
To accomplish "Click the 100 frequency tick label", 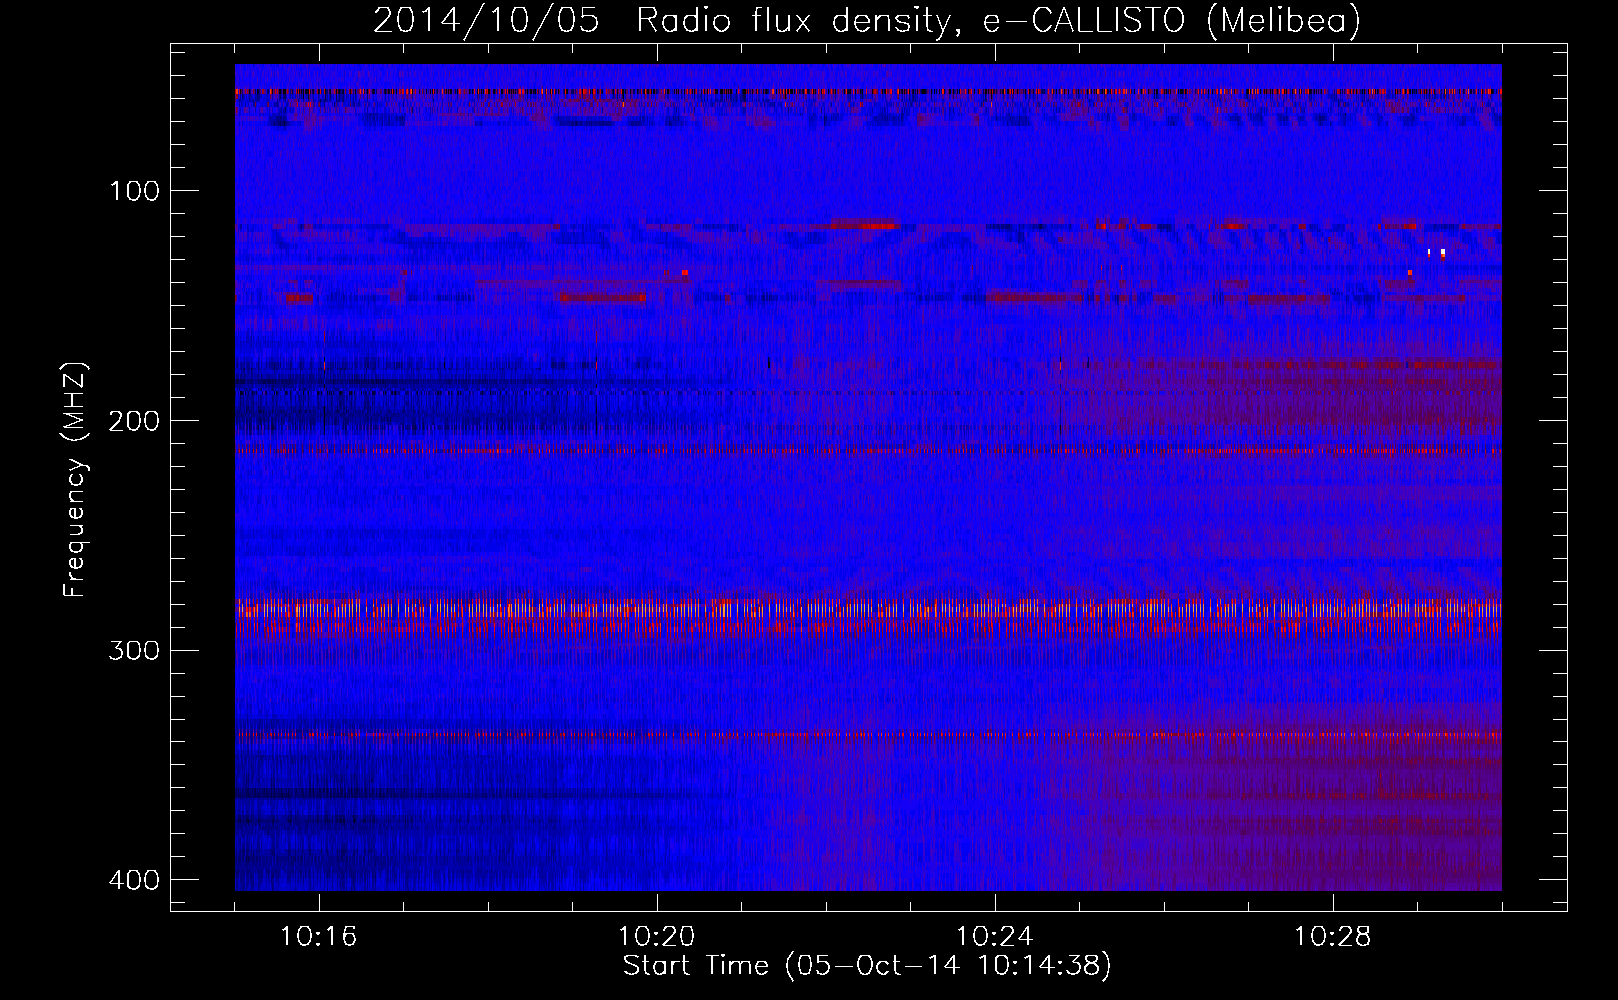I will 133,191.
